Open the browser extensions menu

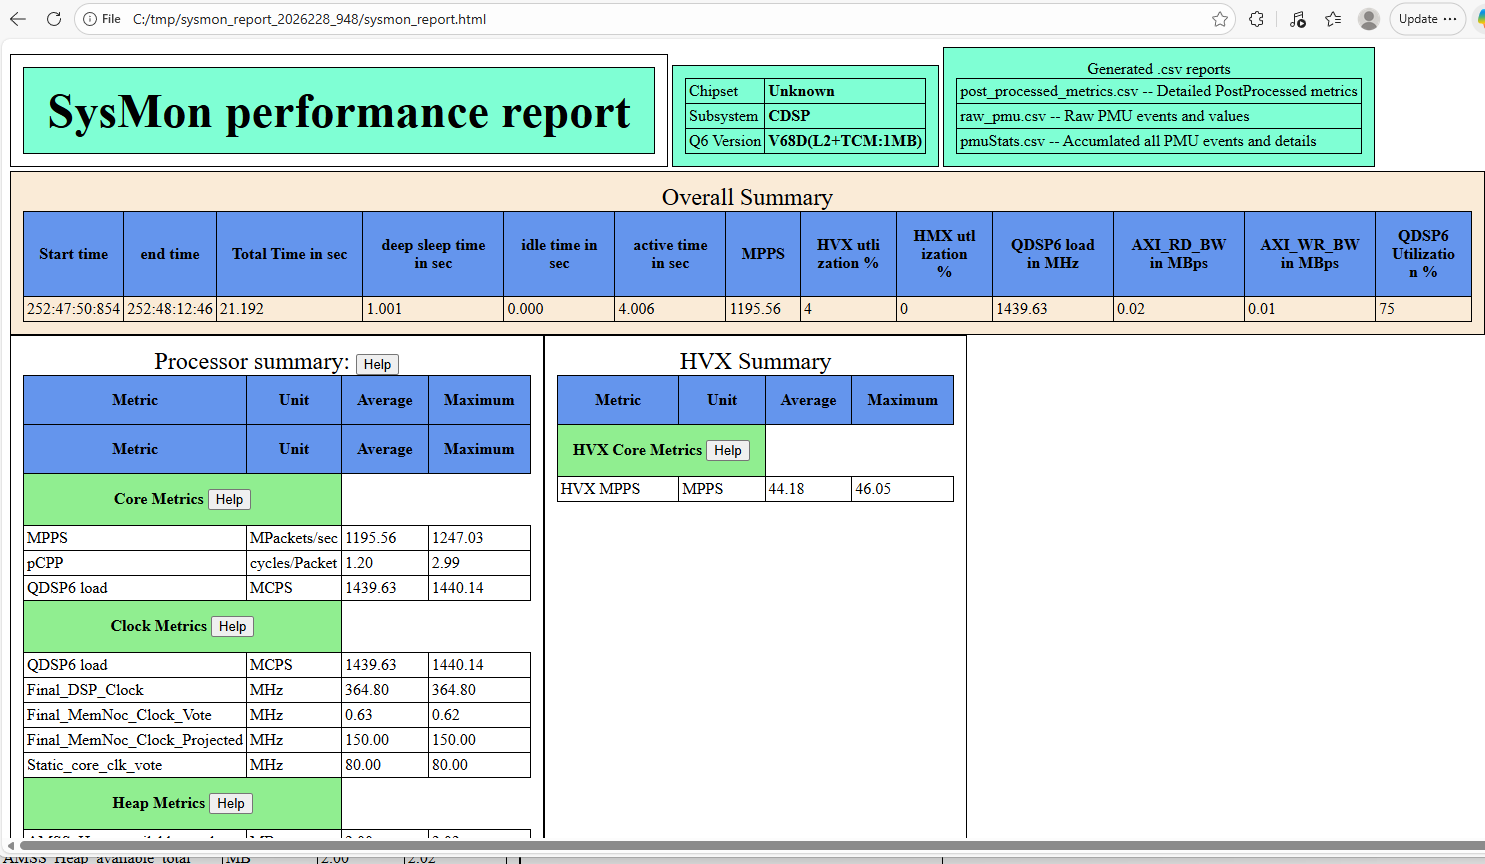[x=1257, y=19]
